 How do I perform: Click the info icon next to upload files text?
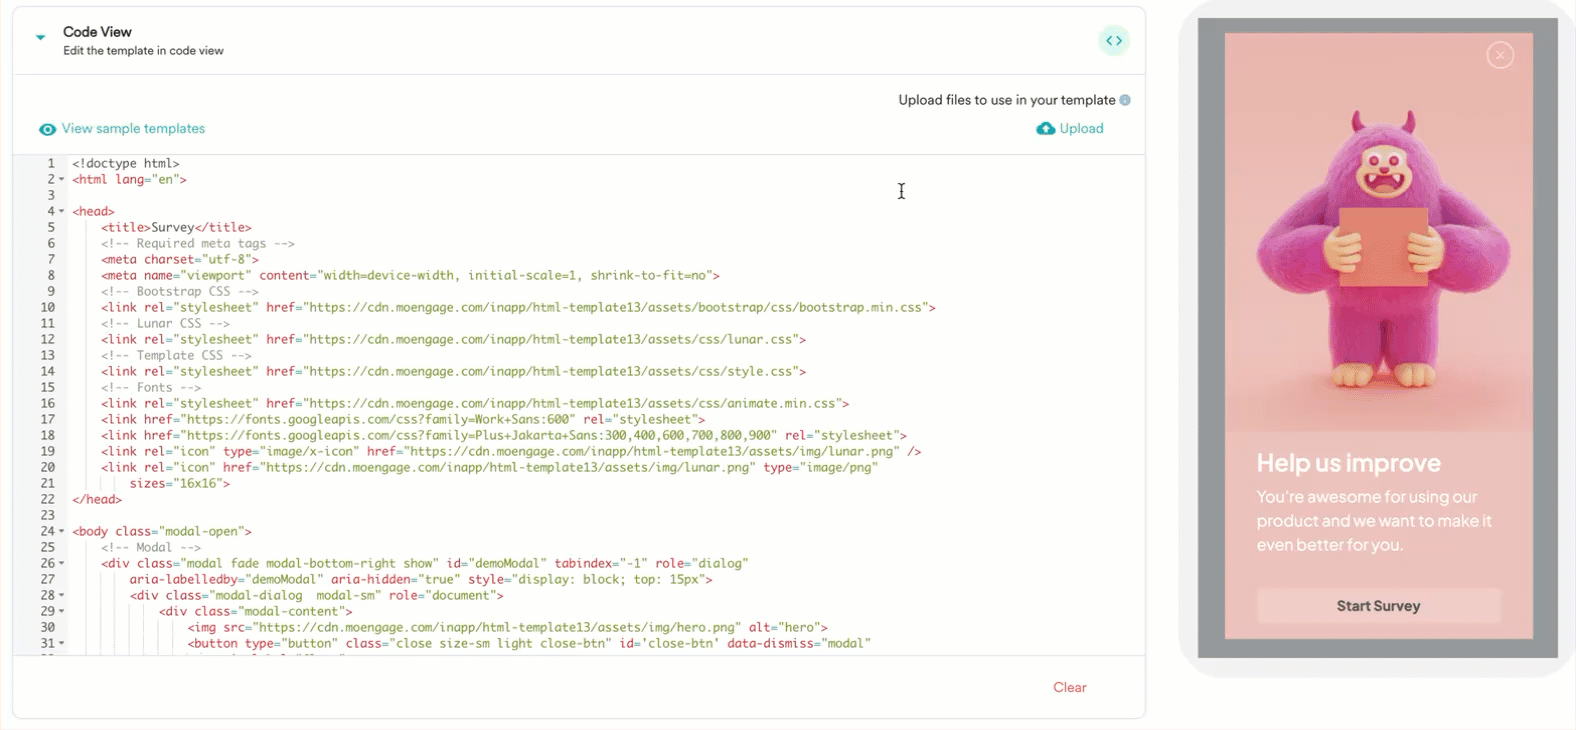tap(1125, 100)
